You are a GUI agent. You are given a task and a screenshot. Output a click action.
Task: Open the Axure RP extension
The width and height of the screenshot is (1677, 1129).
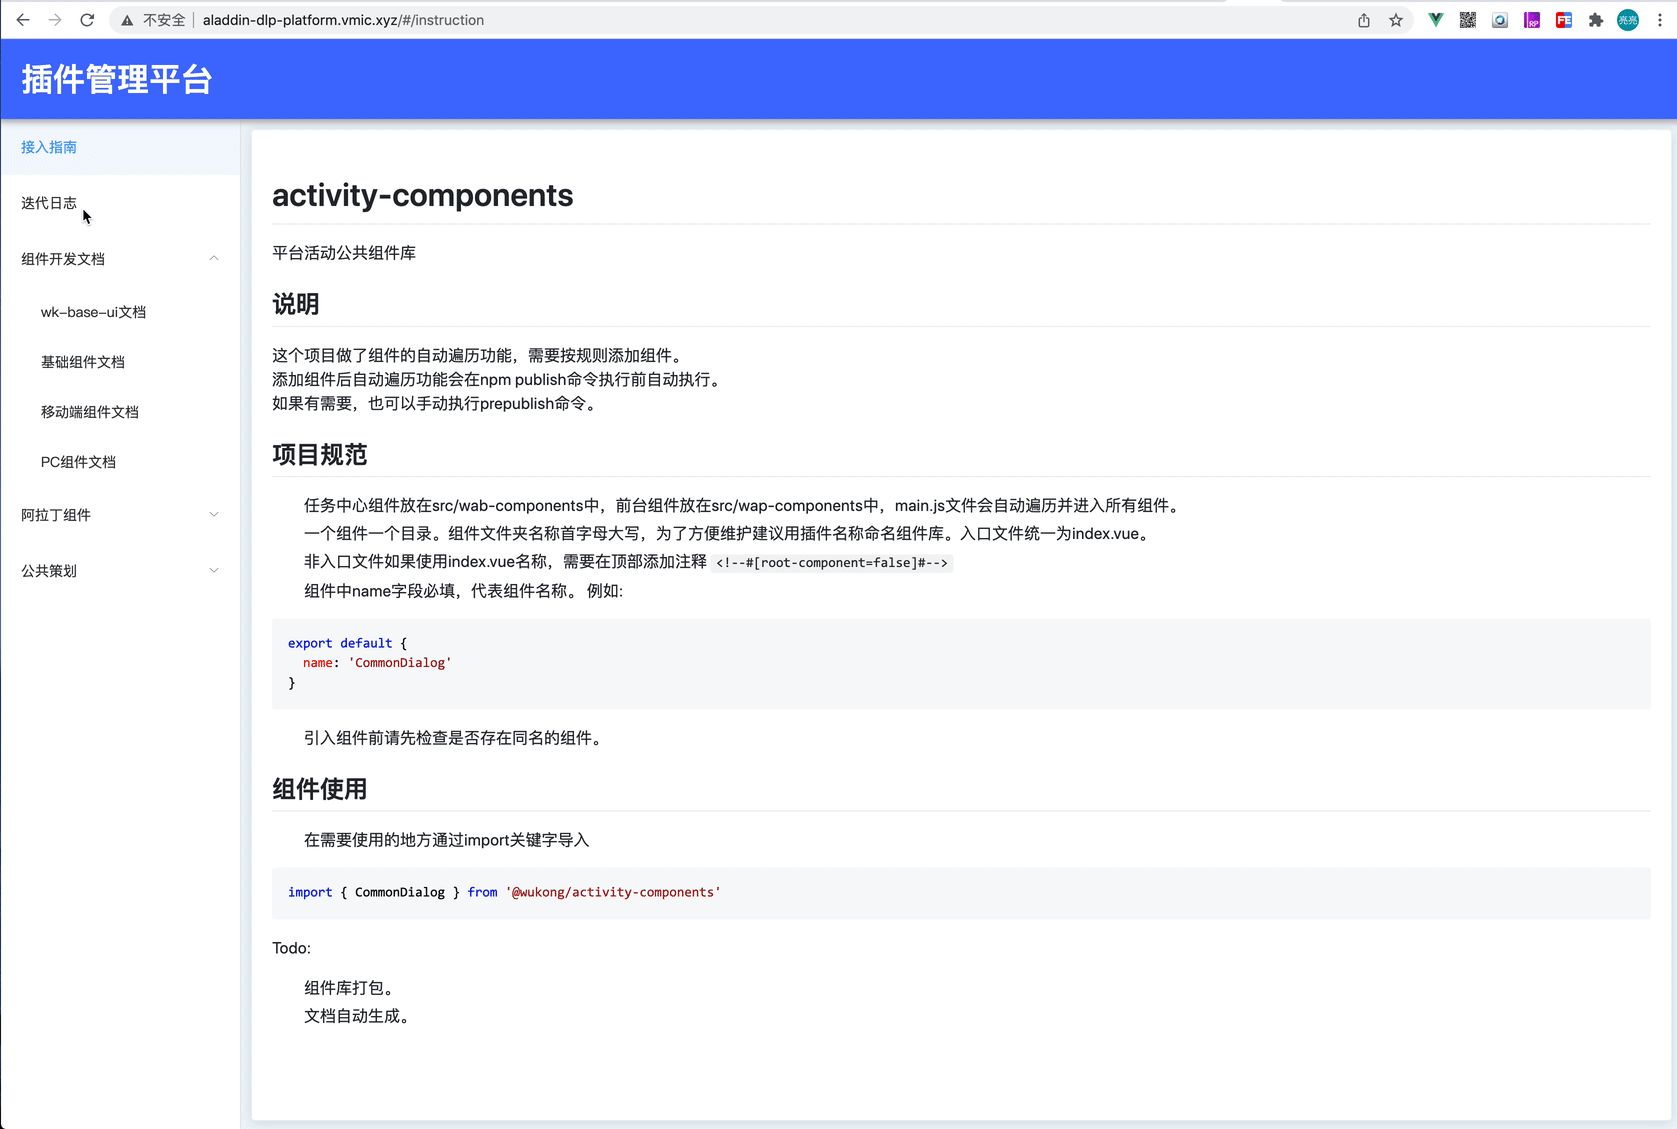click(1532, 20)
